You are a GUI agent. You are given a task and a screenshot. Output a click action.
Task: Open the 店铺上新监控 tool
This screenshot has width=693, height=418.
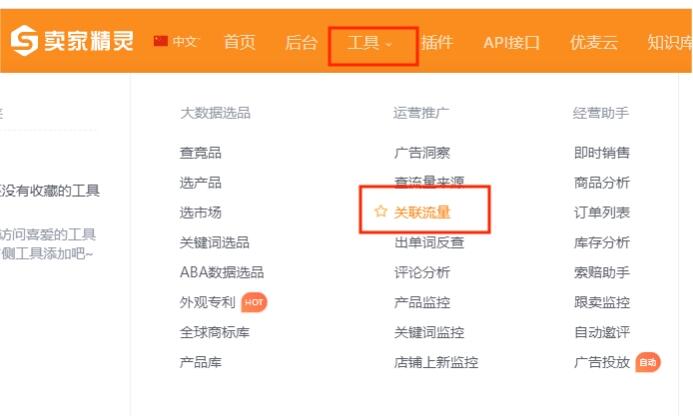pyautogui.click(x=436, y=362)
